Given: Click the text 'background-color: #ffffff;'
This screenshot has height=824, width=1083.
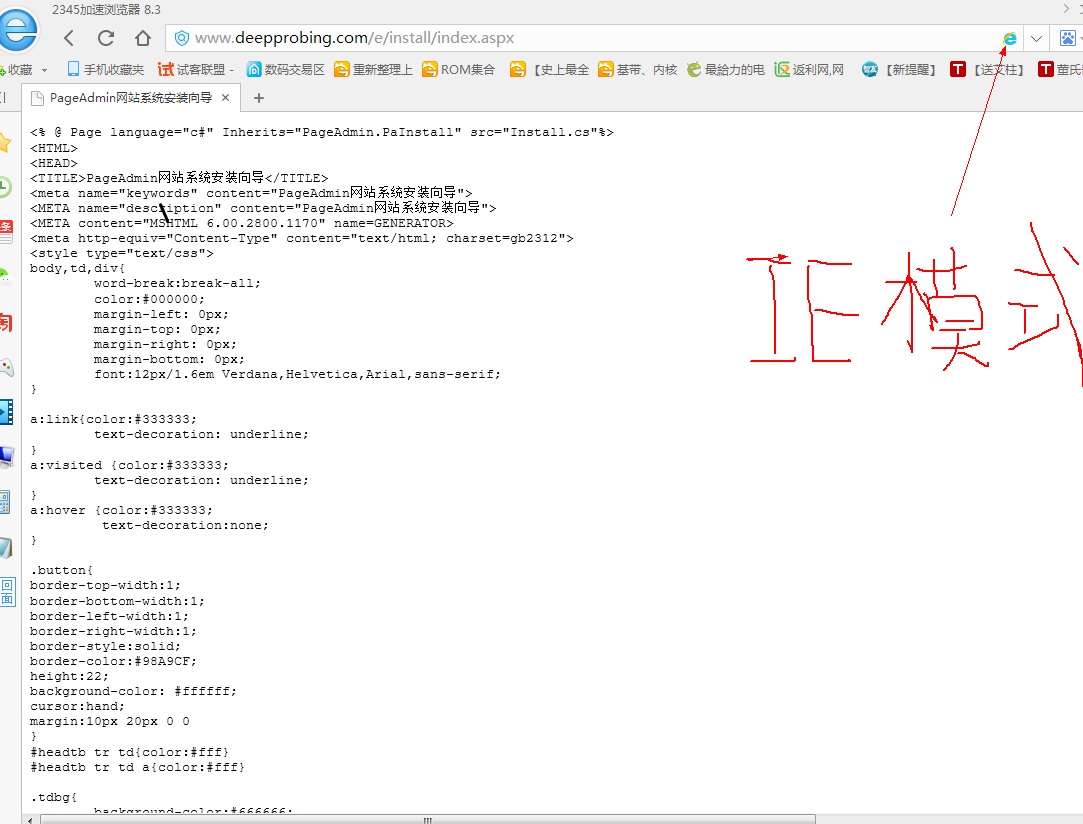Looking at the screenshot, I should click(133, 691).
